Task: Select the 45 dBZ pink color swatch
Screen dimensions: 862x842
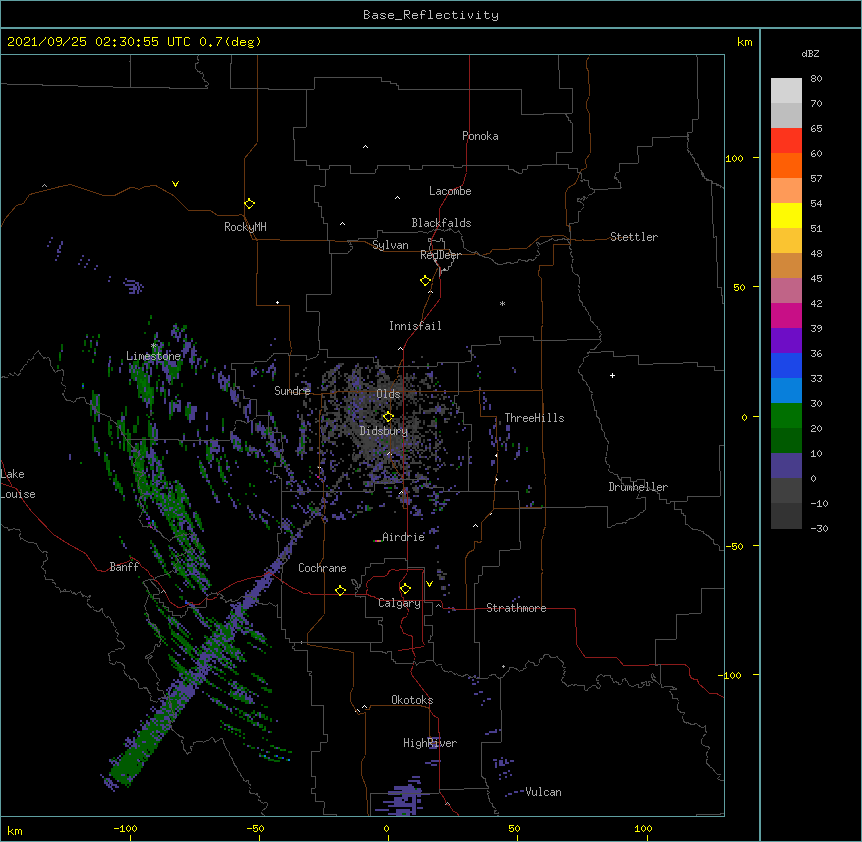Action: 786,290
